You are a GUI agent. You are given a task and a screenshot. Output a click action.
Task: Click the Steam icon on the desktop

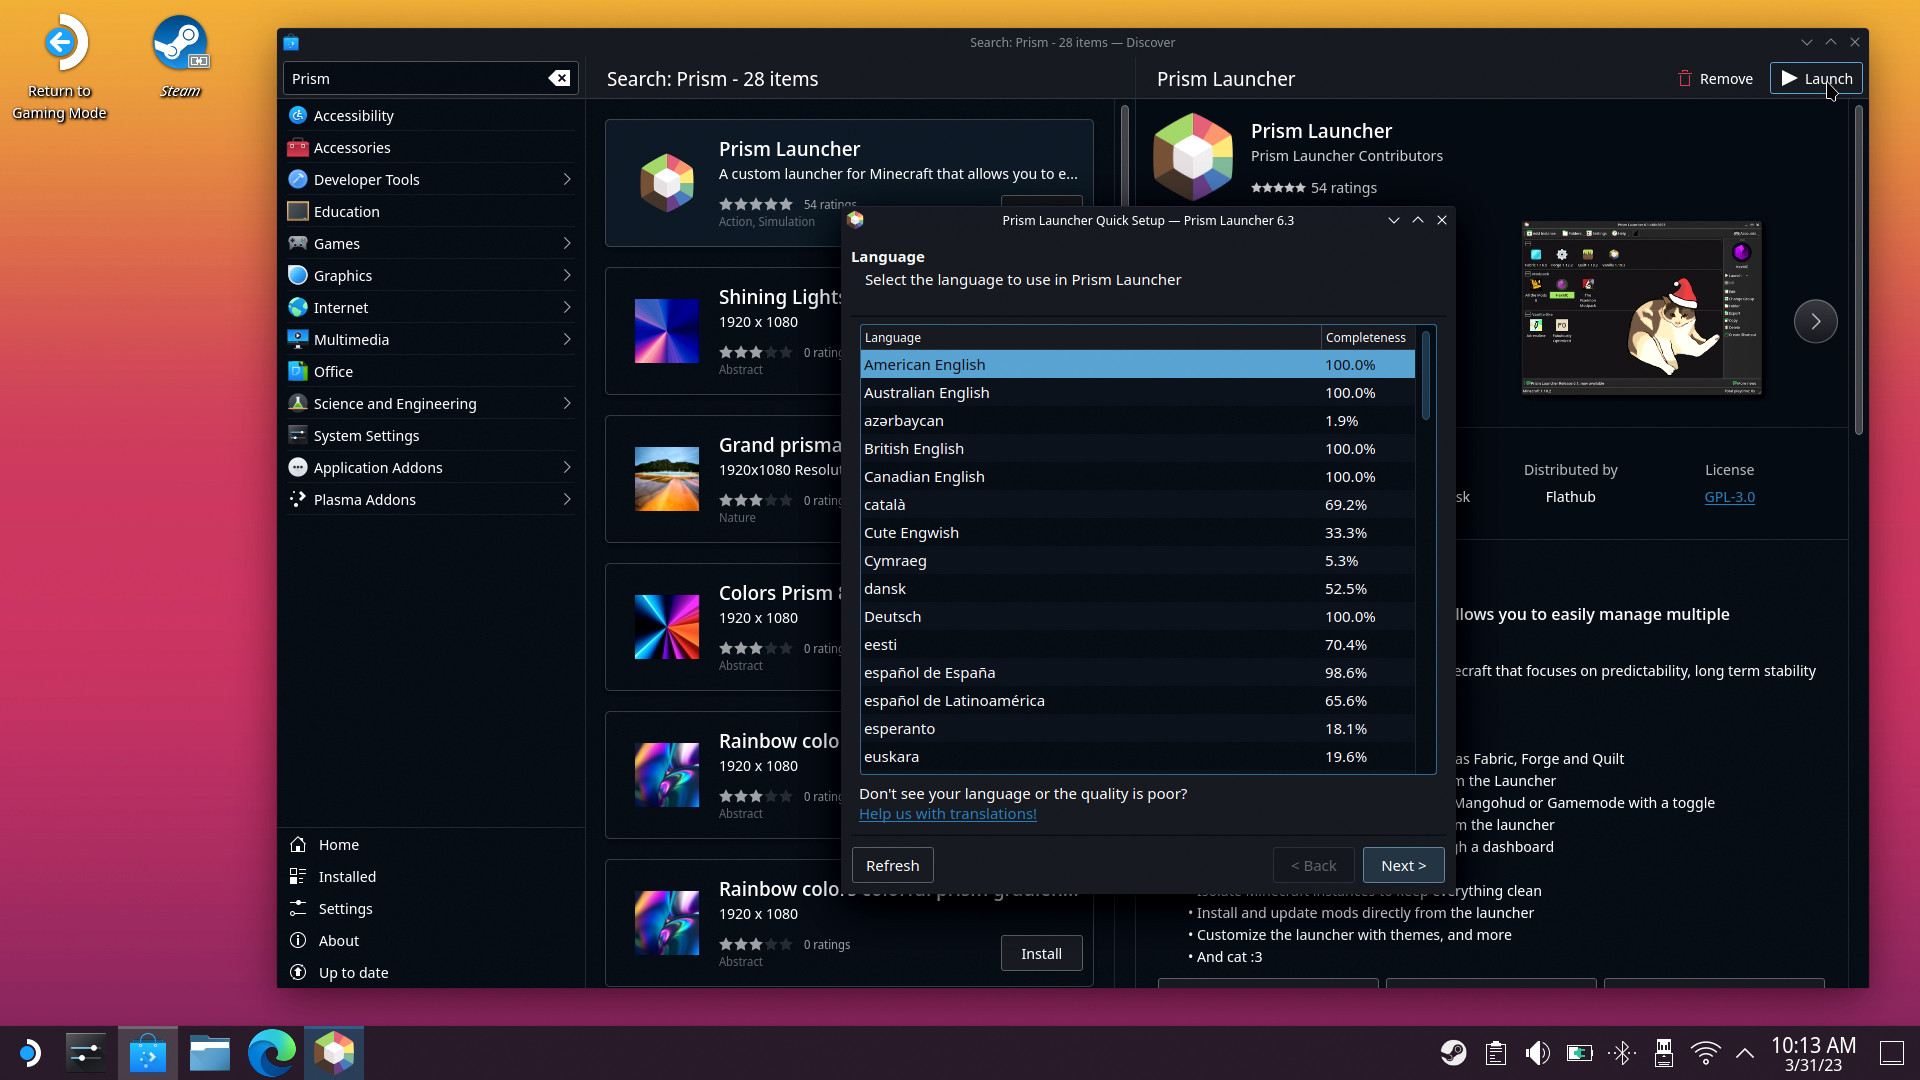pyautogui.click(x=181, y=46)
